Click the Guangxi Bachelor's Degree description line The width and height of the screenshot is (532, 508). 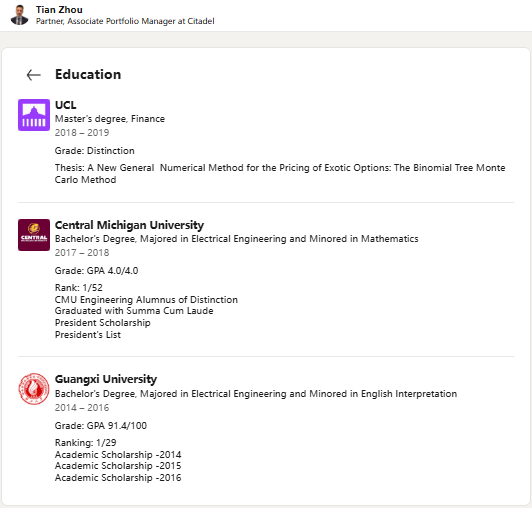click(x=256, y=394)
